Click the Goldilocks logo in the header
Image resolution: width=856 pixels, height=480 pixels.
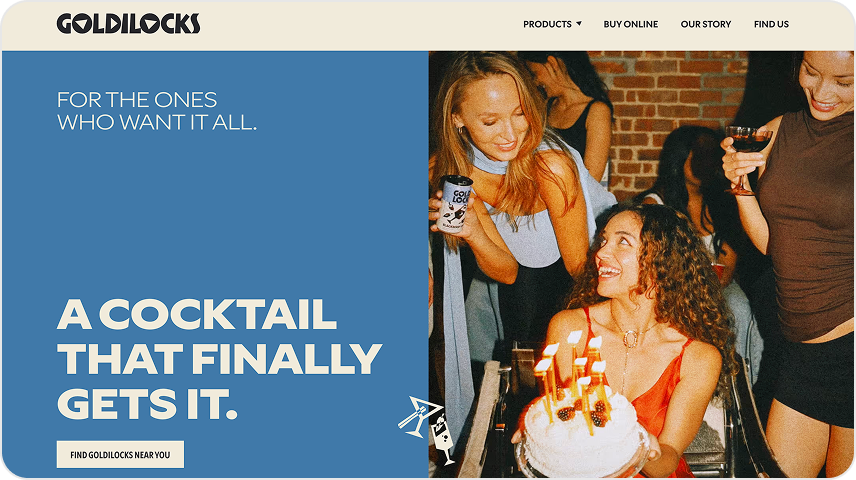click(128, 24)
